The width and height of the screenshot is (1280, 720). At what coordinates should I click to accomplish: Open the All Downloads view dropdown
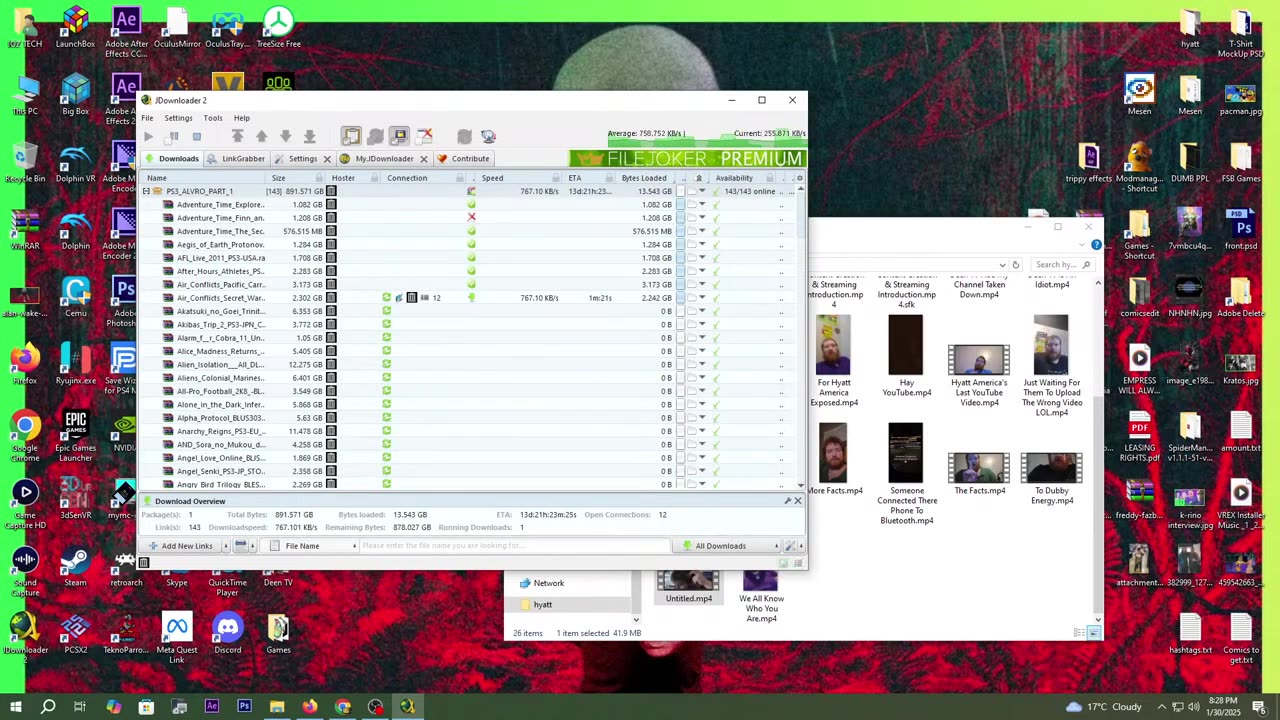[727, 546]
